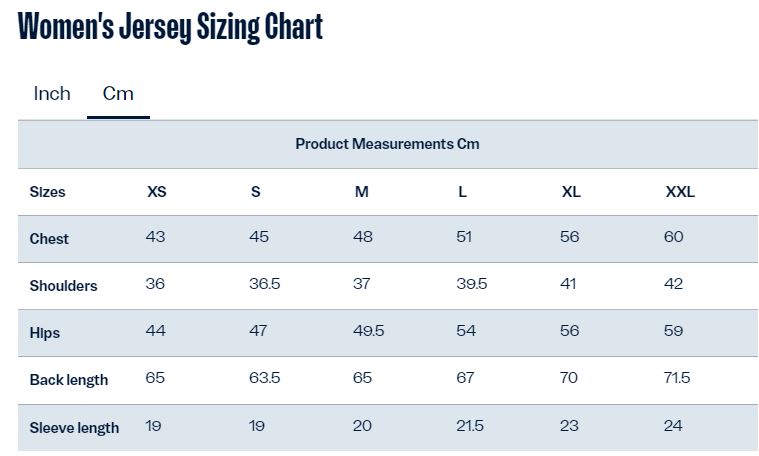Switch to the Inch tab
The width and height of the screenshot is (759, 456).
(x=52, y=93)
